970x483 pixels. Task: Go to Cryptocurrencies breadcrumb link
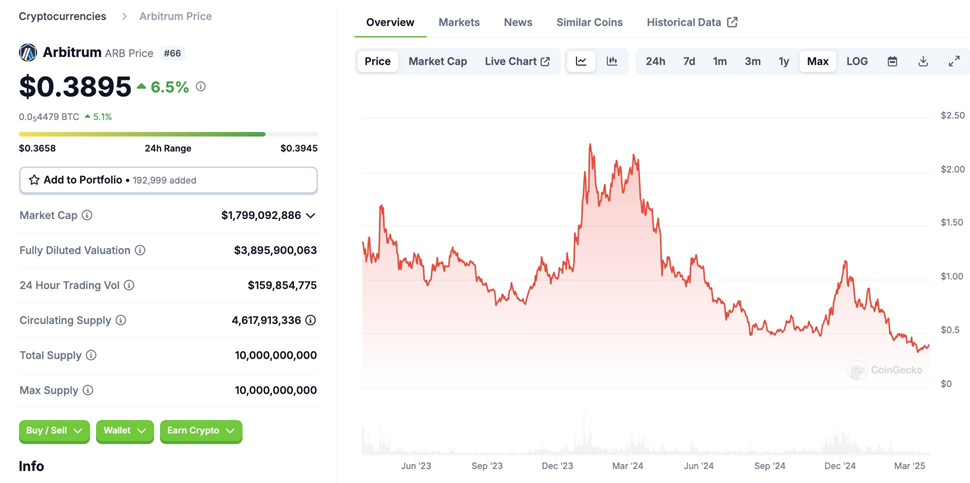(x=62, y=16)
